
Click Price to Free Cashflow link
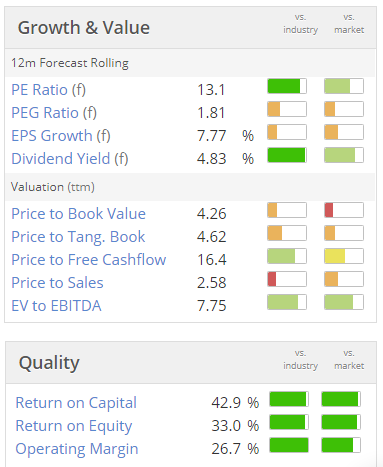[89, 260]
